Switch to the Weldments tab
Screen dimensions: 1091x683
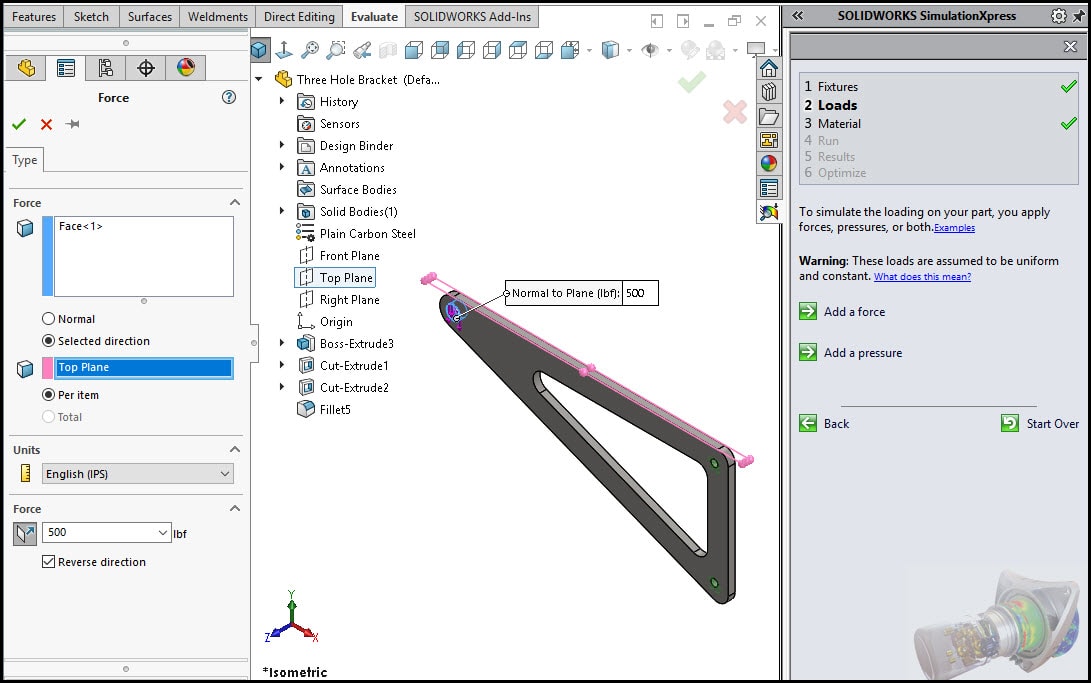[218, 17]
